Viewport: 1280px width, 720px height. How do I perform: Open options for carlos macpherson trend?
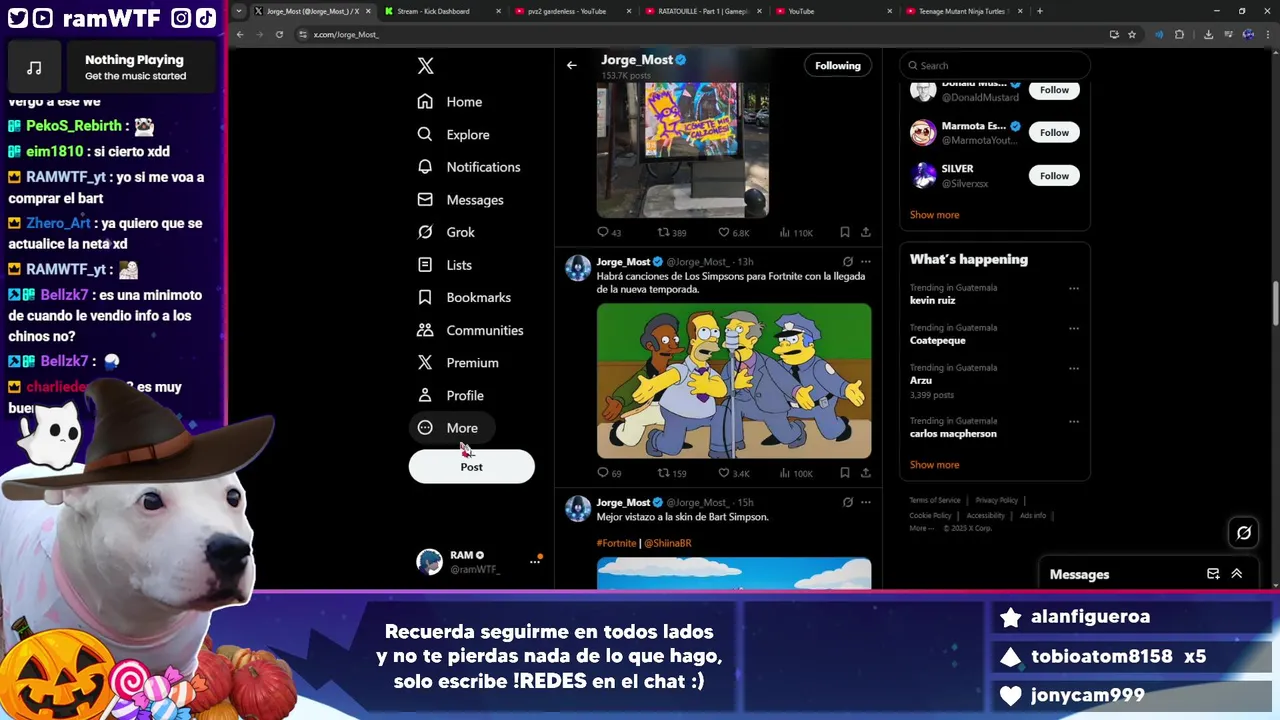coord(1073,422)
